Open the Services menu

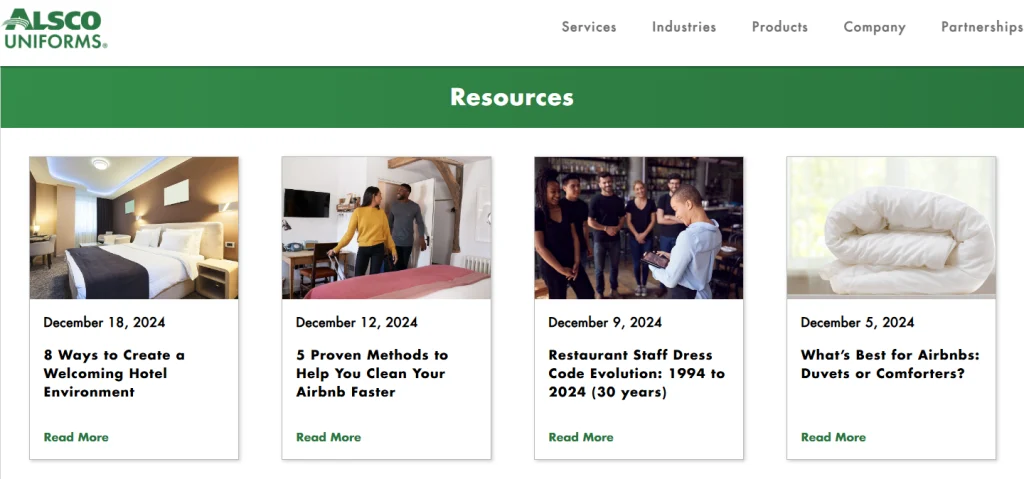(589, 27)
